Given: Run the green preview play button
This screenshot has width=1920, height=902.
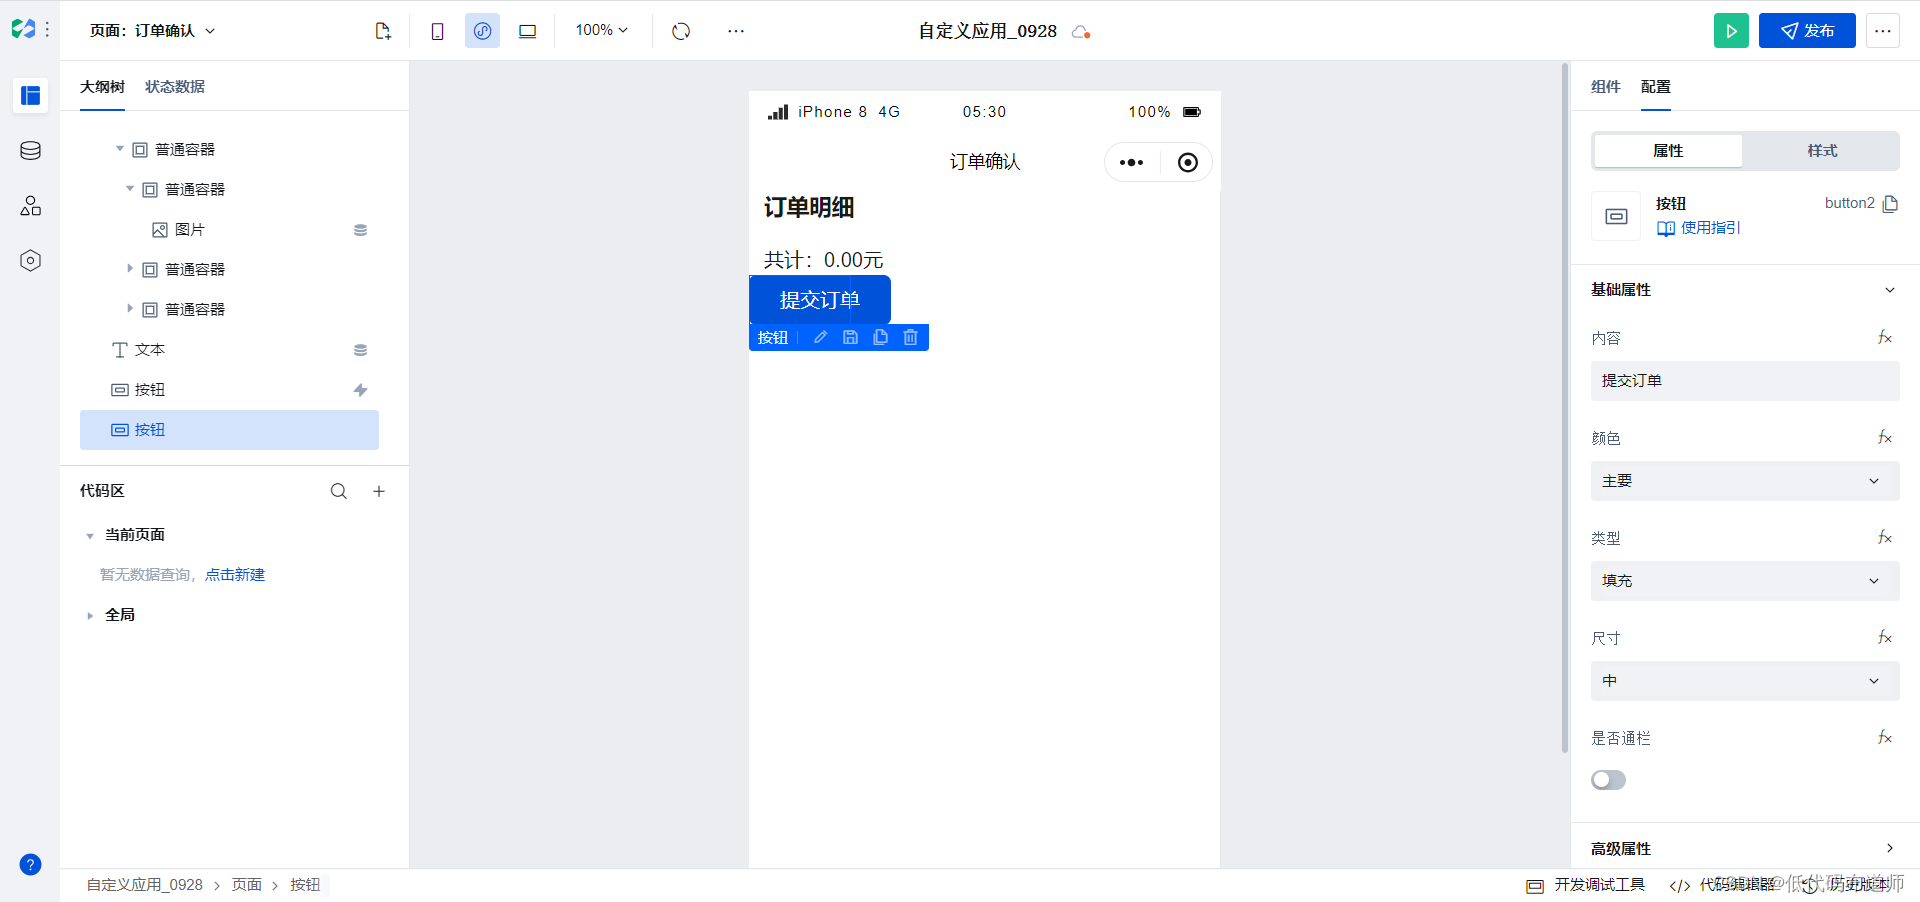Looking at the screenshot, I should 1731,31.
